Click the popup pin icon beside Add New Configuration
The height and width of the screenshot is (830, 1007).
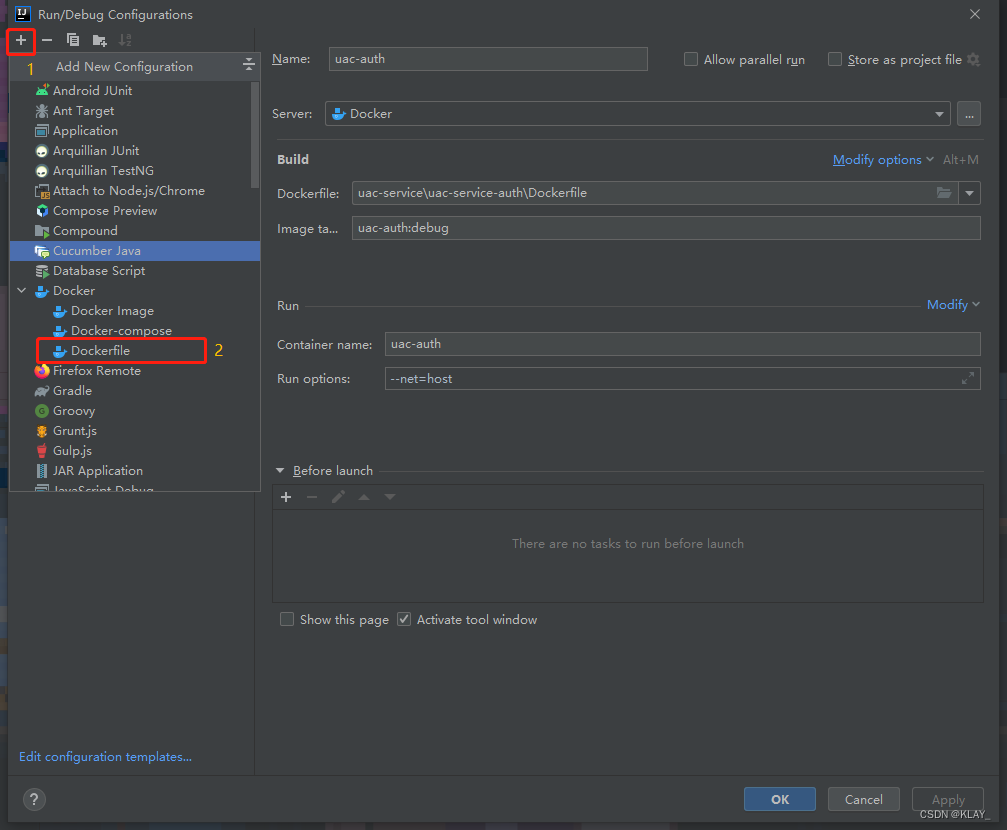(x=249, y=64)
